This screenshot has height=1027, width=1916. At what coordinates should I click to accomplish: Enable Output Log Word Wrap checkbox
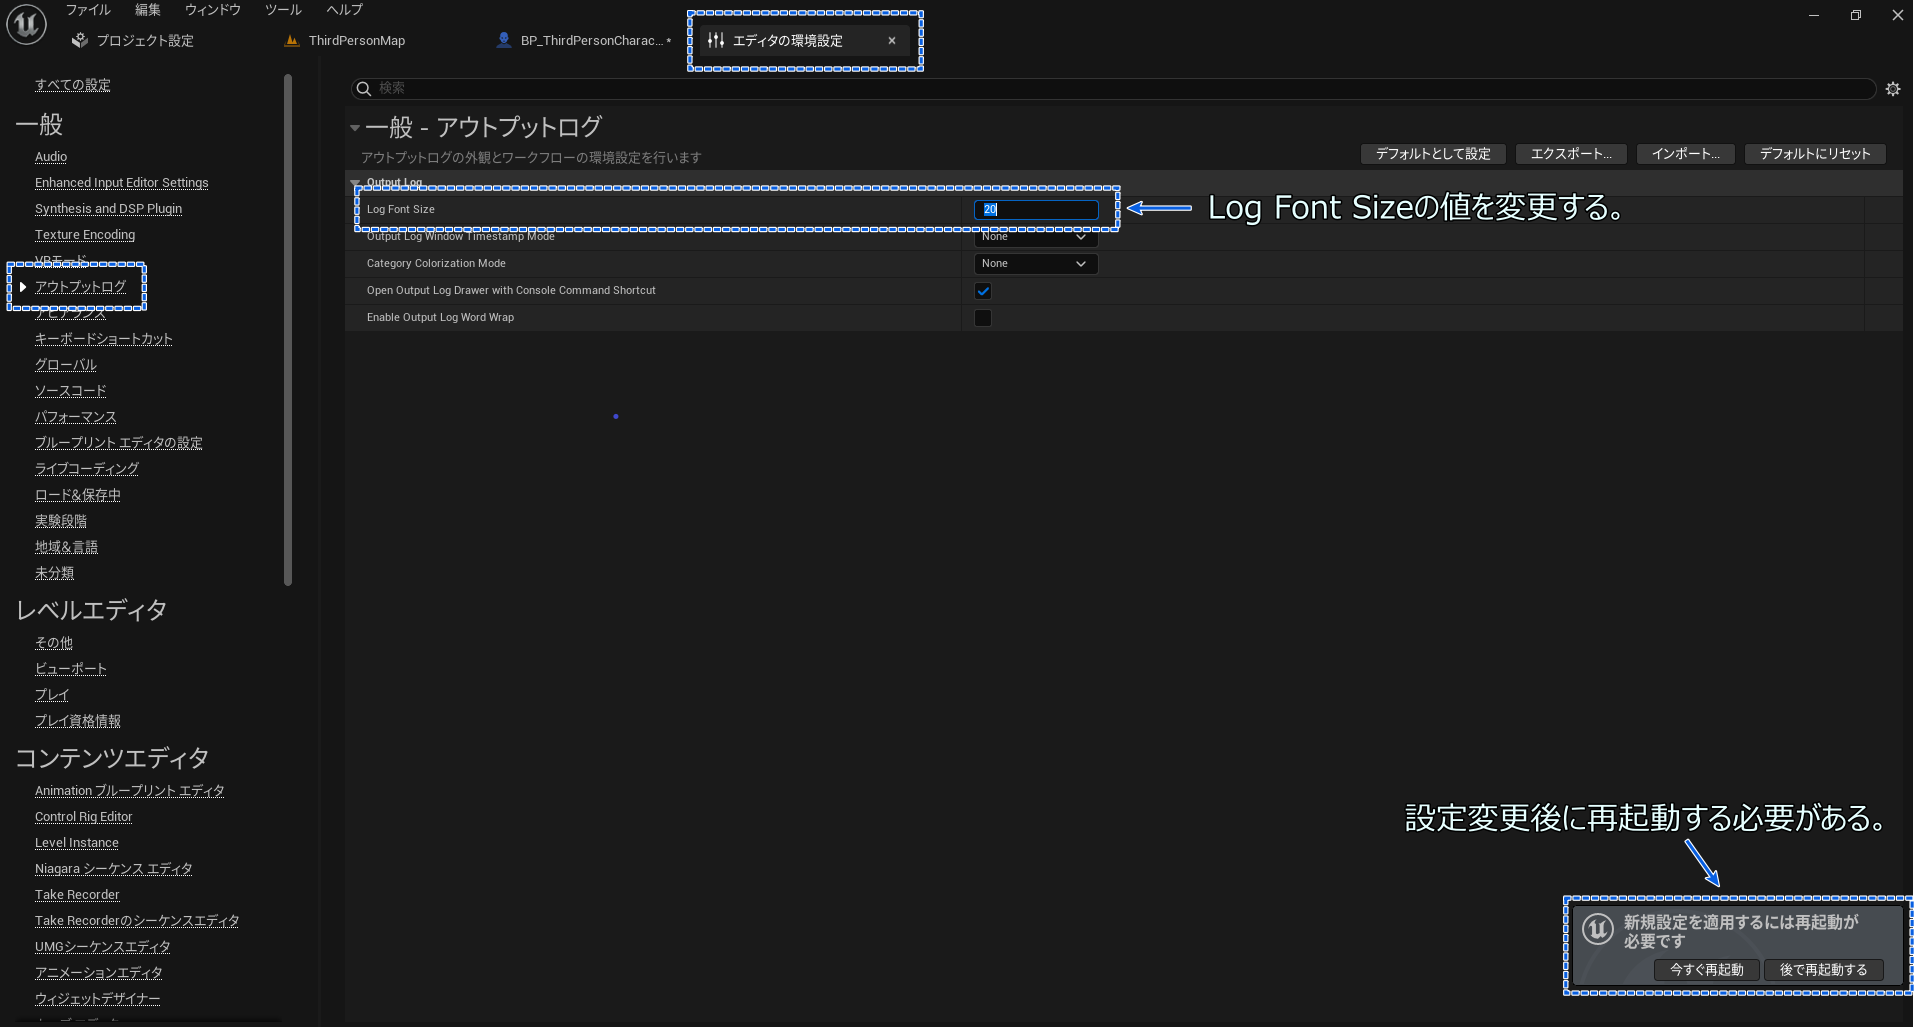[983, 318]
